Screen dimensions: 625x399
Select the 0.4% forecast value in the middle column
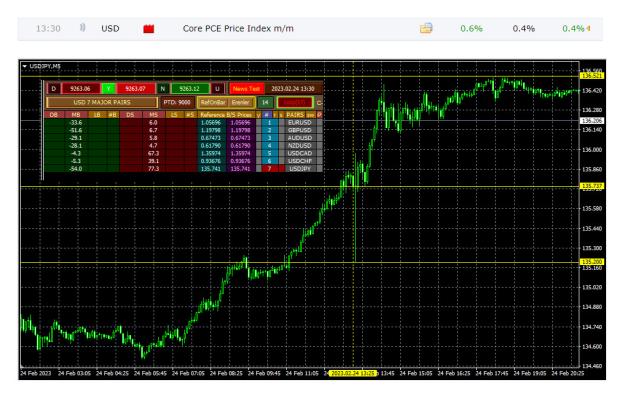[x=523, y=28]
